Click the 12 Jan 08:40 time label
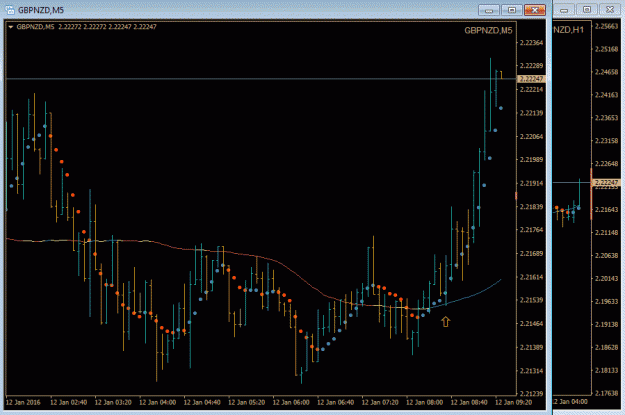 click(x=469, y=402)
